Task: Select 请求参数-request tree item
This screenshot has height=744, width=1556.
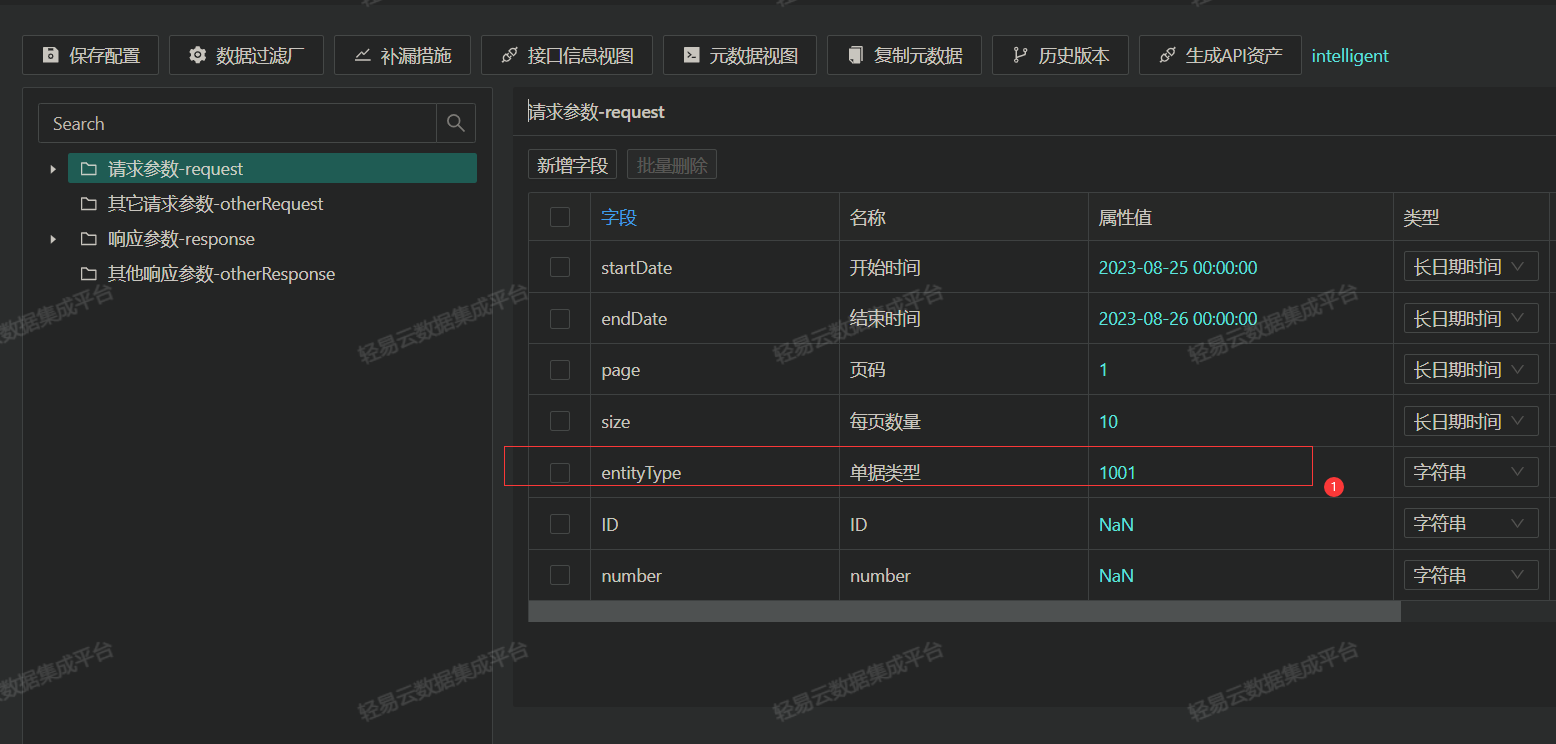Action: [272, 169]
